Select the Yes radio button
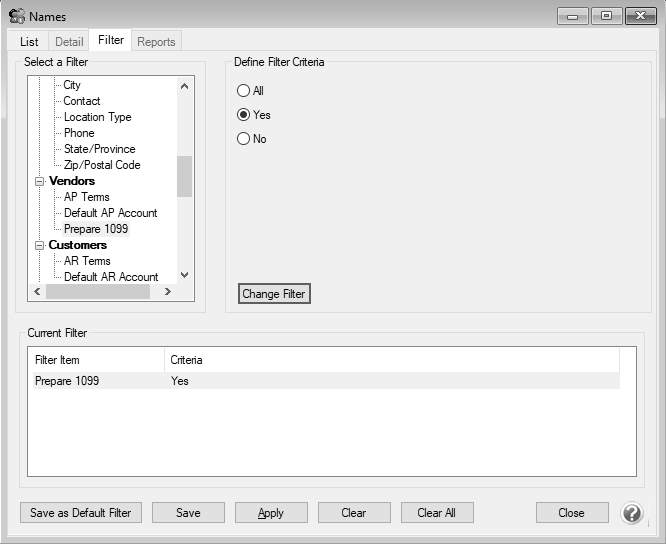The width and height of the screenshot is (666, 544). pos(243,115)
